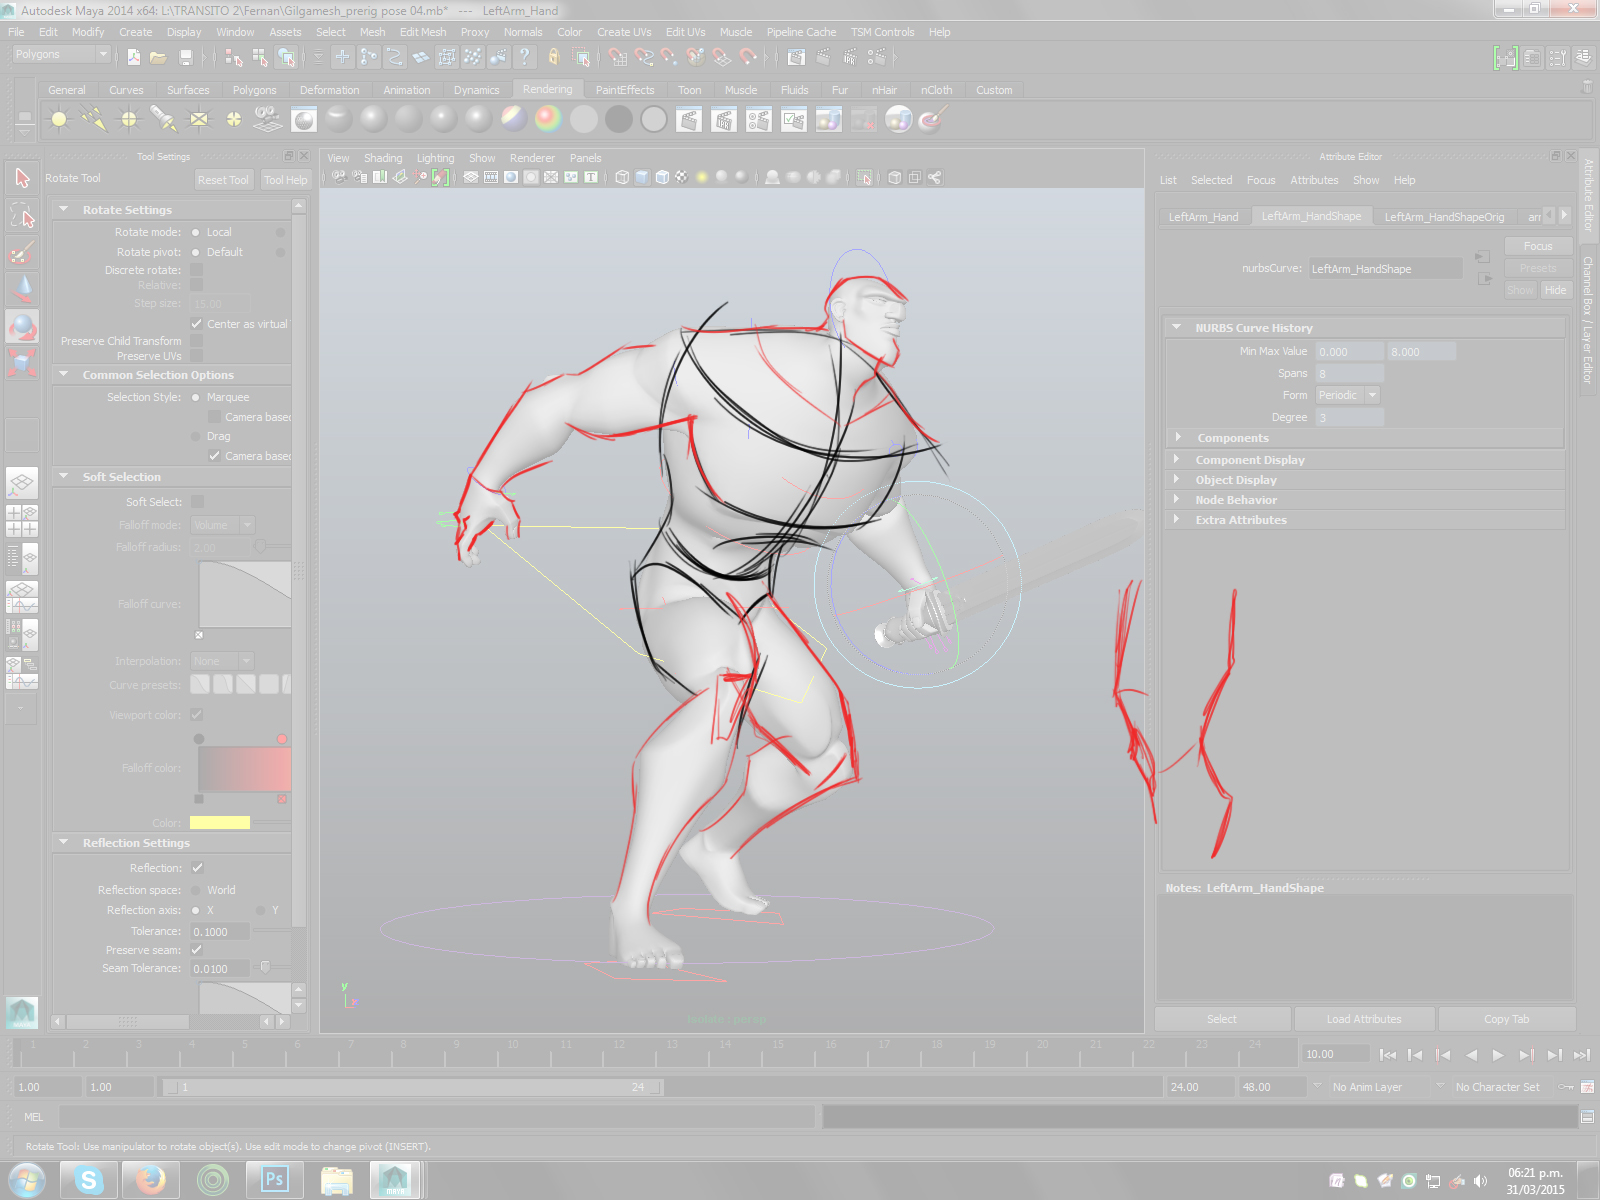Select the Lasso tool in toolbox
Viewport: 1600px width, 1200px height.
point(22,215)
